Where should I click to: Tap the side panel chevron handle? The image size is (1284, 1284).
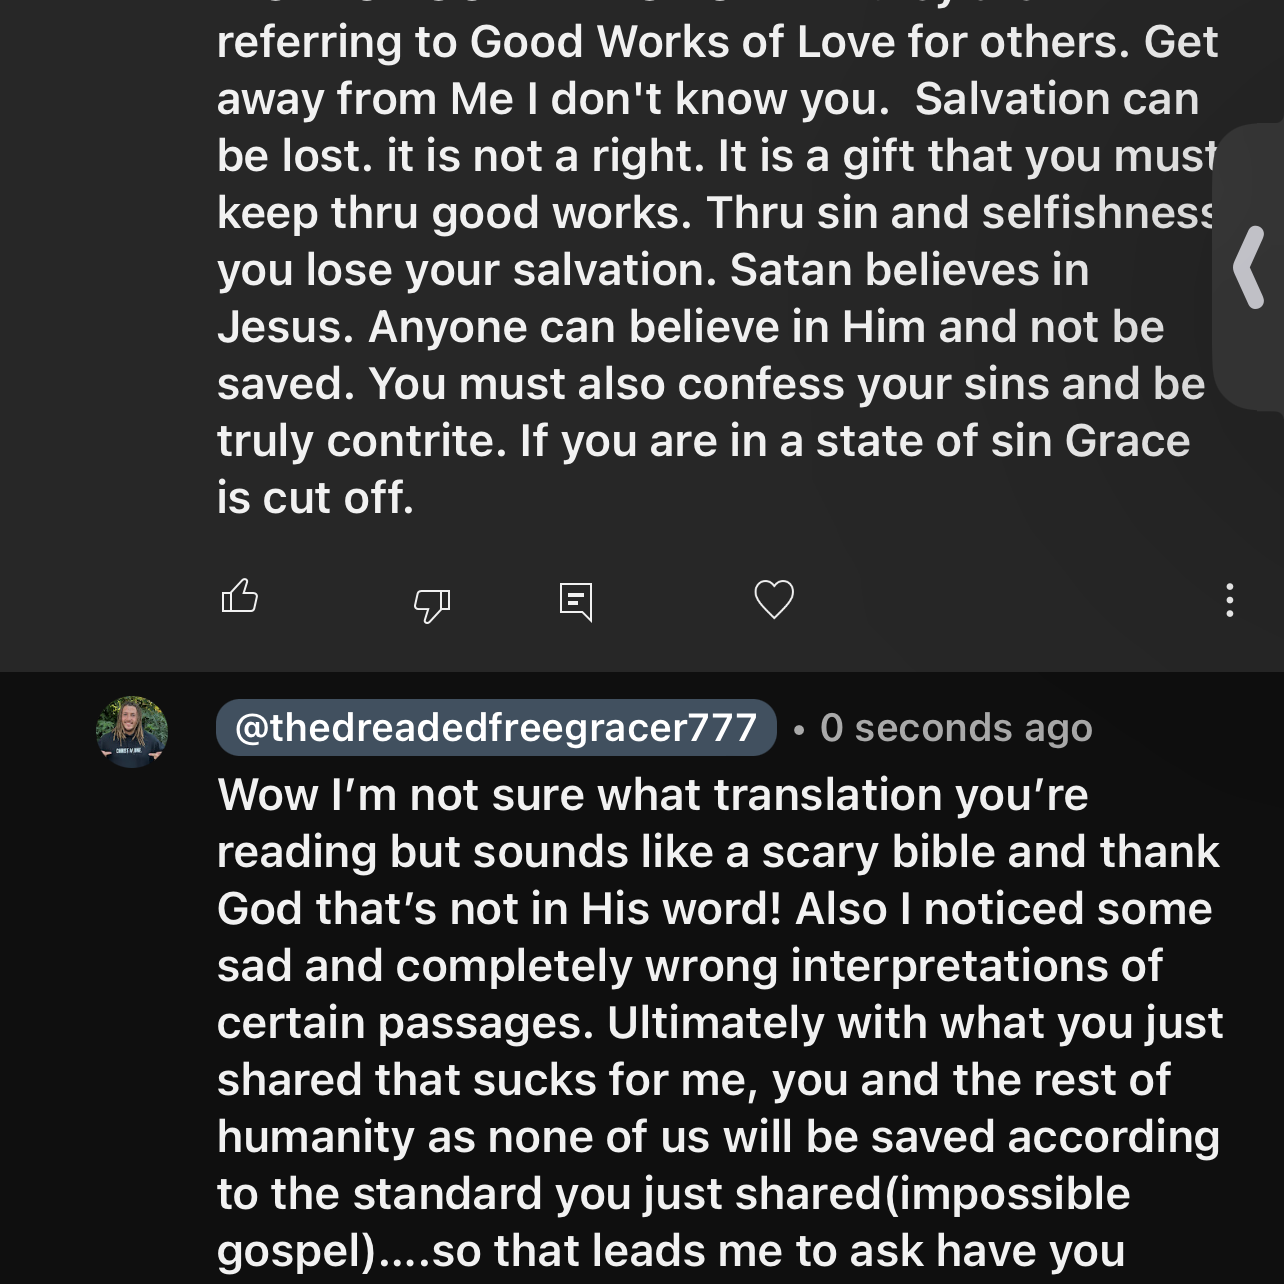click(1249, 267)
